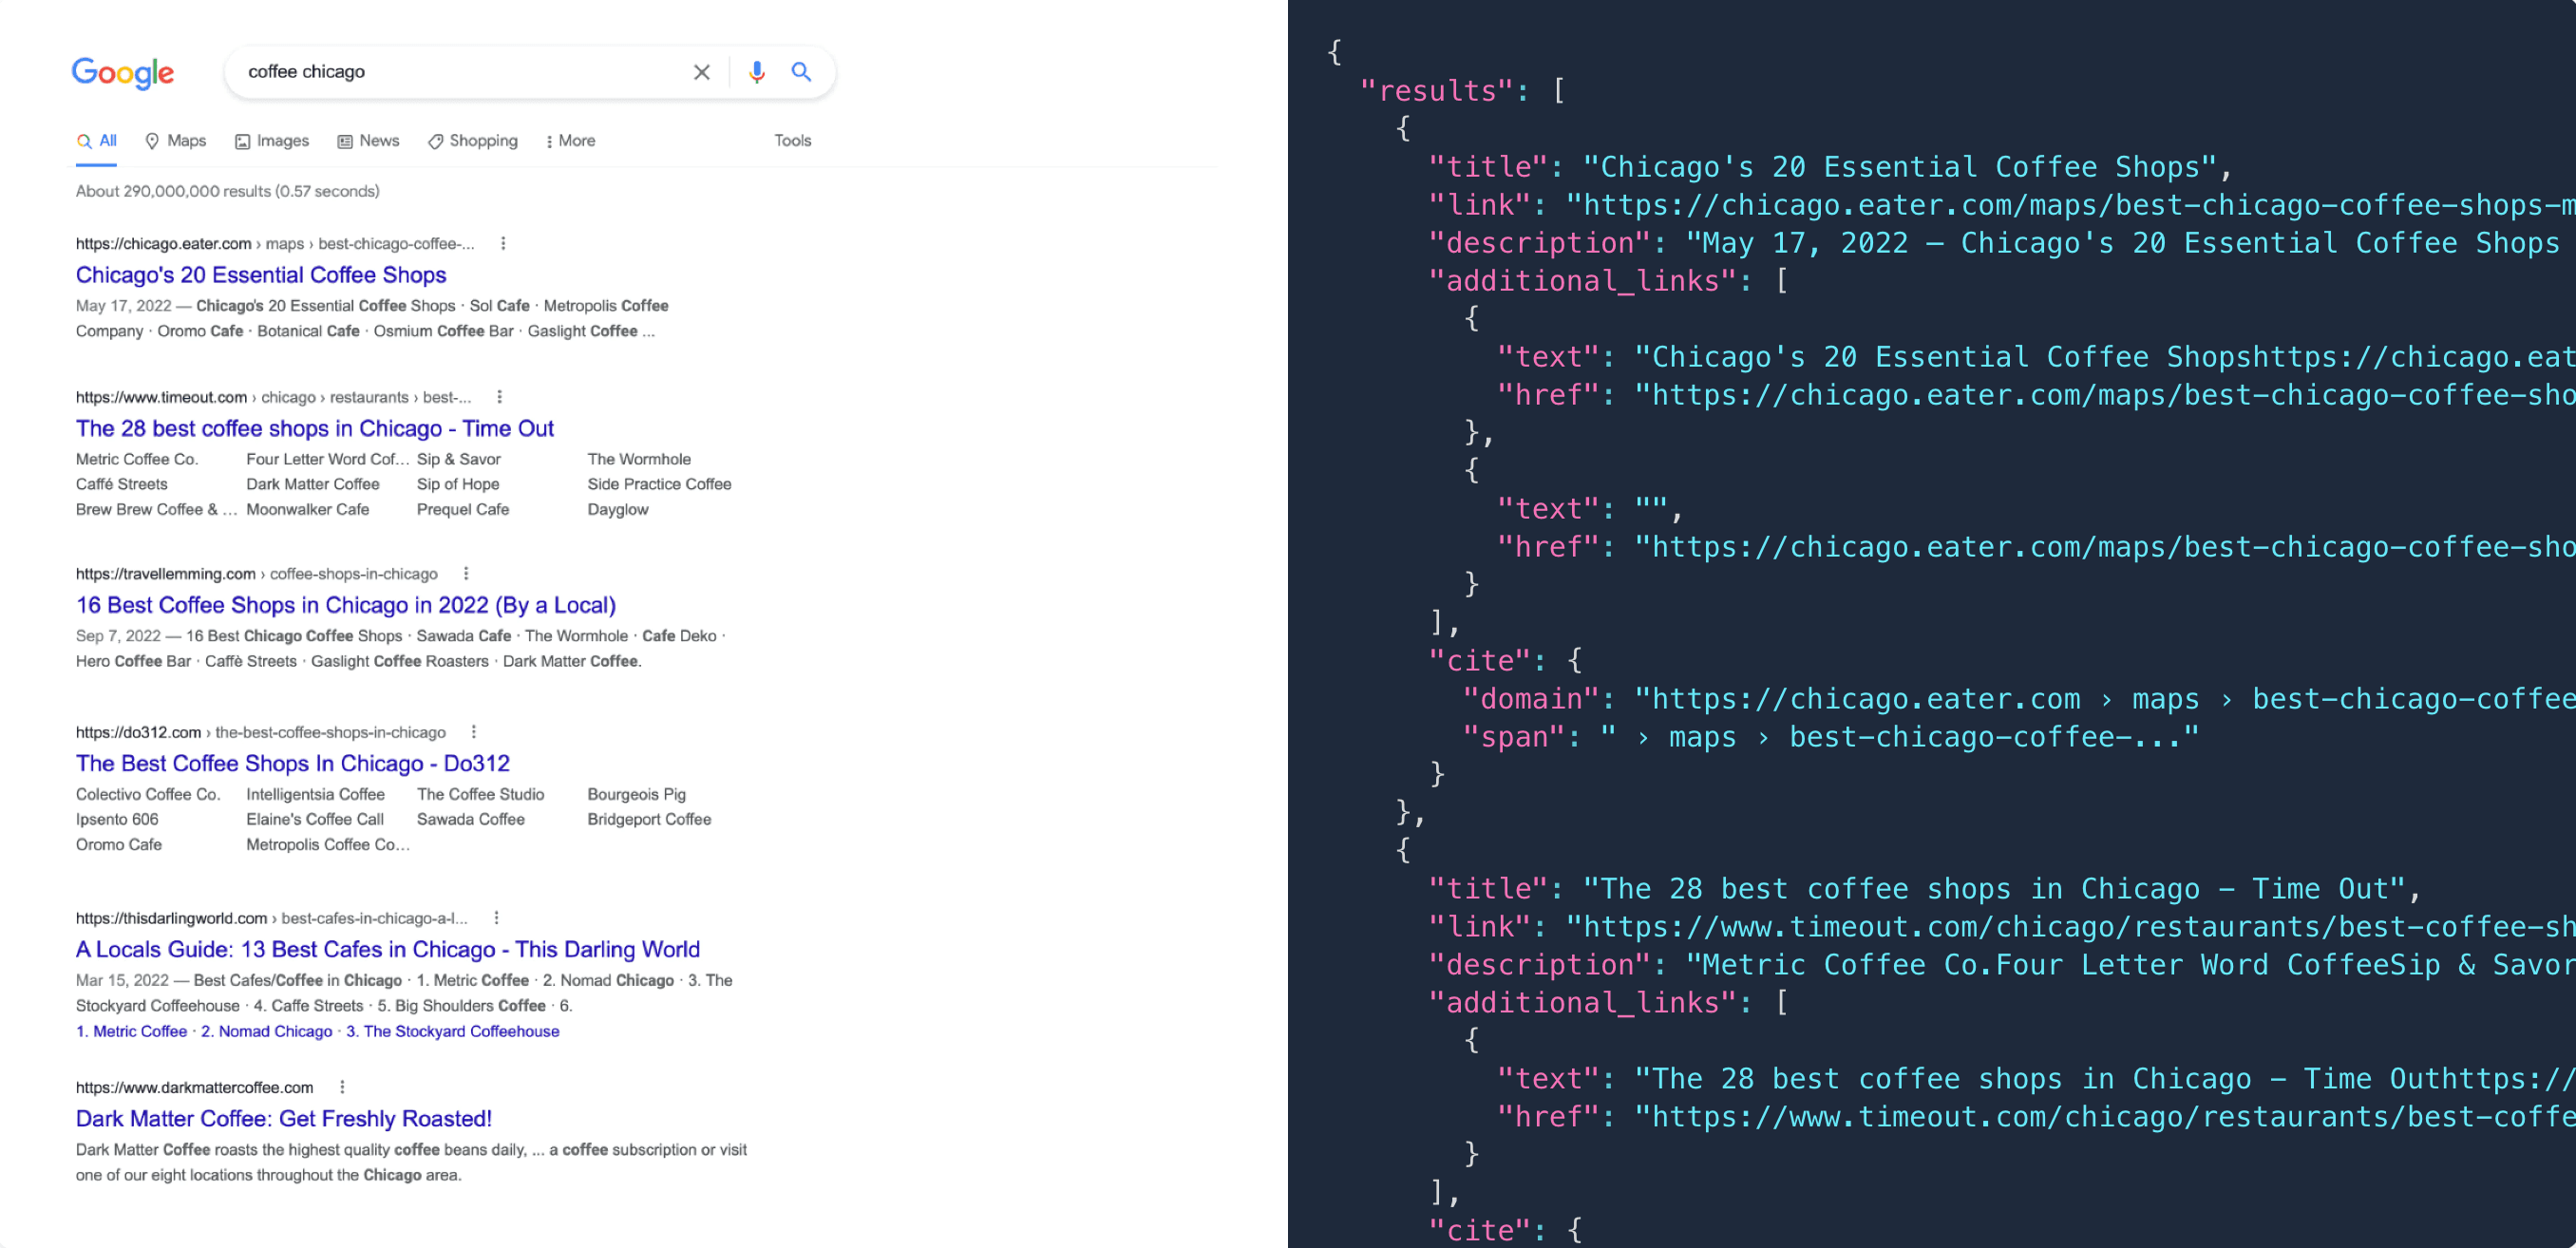
Task: Submit search with the magnifying glass icon
Action: 801,72
